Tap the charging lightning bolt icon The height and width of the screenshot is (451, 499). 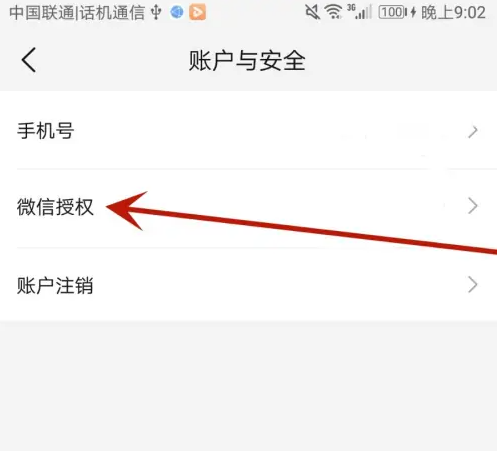pyautogui.click(x=413, y=13)
